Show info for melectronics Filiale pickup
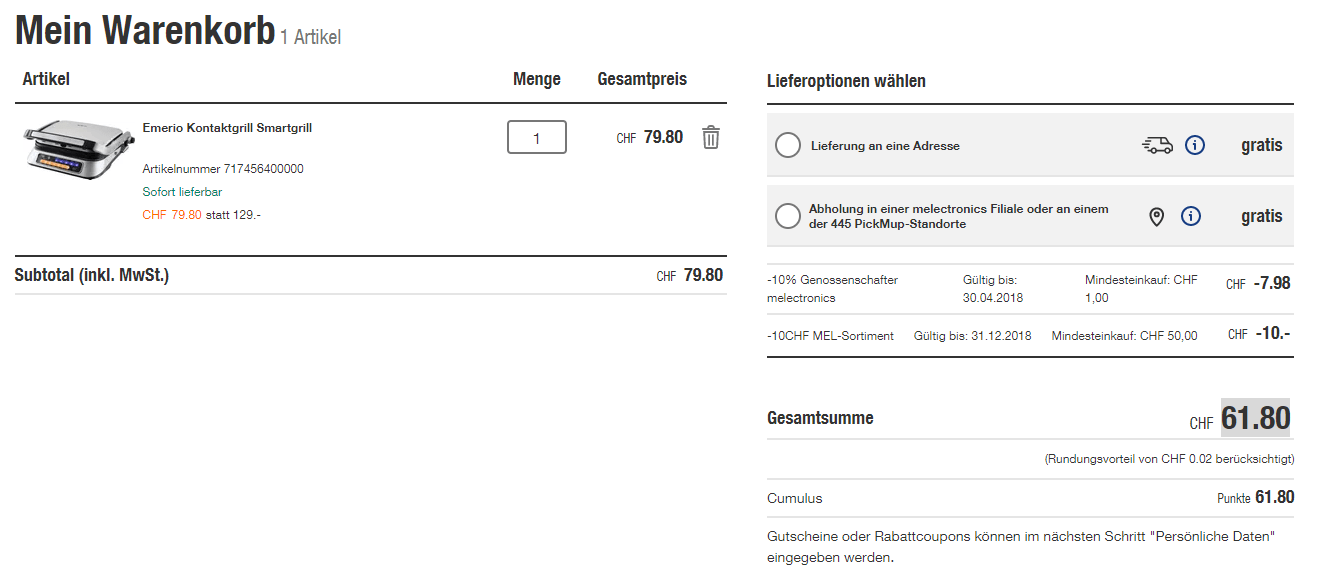Screen dimensions: 1324x572 pos(1190,216)
